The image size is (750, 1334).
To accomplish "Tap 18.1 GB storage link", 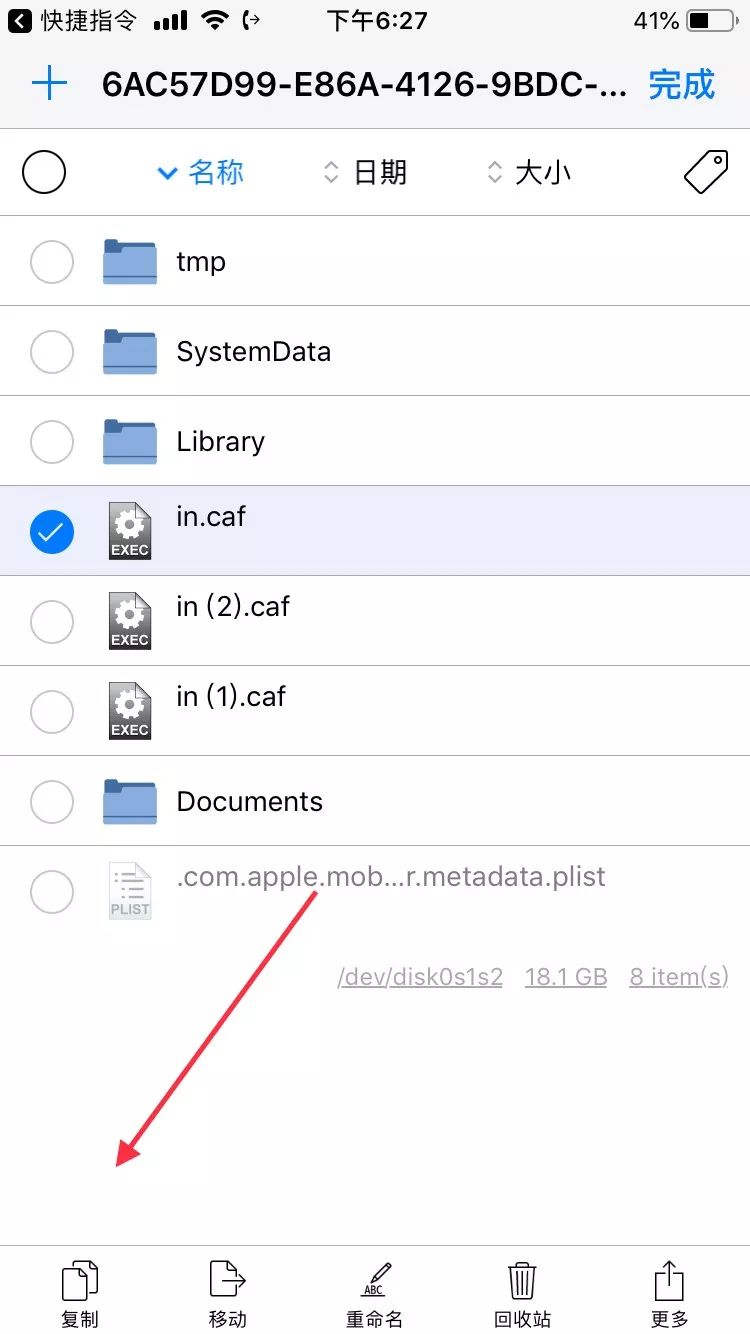I will [566, 977].
